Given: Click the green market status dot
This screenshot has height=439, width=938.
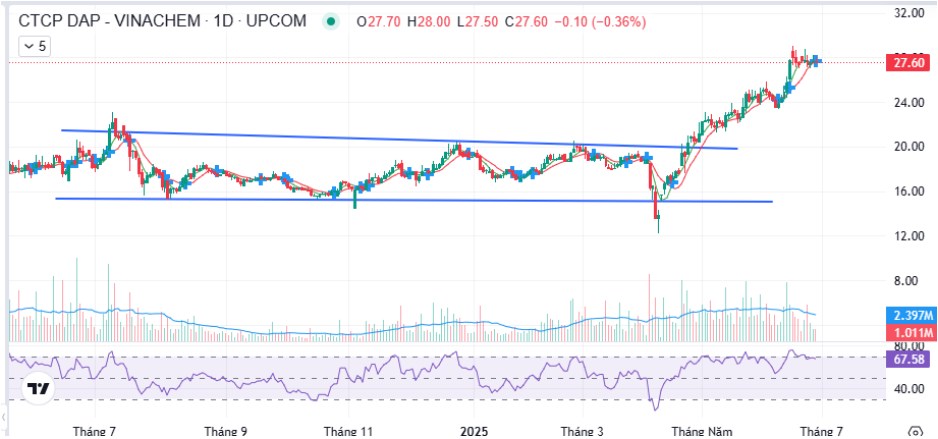Looking at the screenshot, I should tap(330, 22).
